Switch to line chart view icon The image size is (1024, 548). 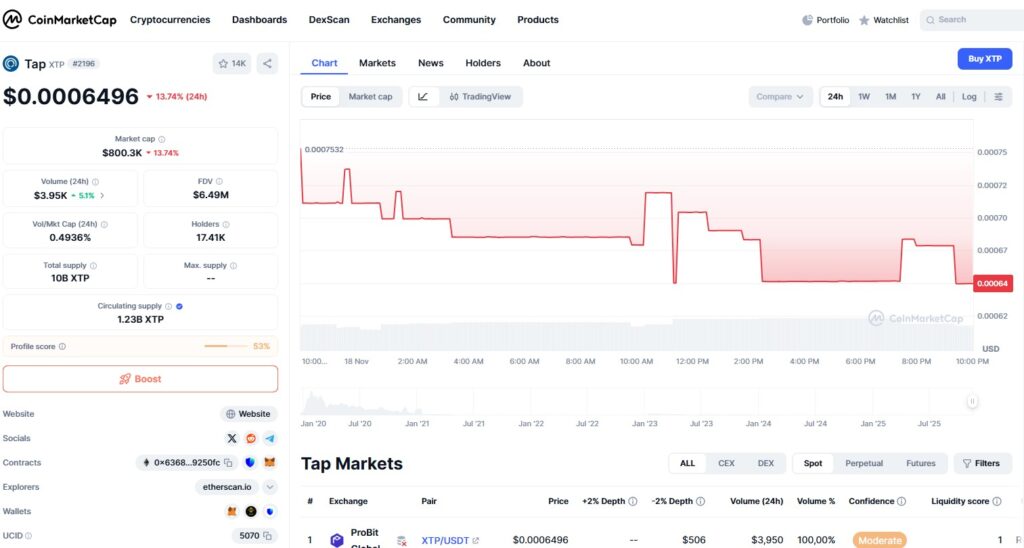(x=423, y=97)
